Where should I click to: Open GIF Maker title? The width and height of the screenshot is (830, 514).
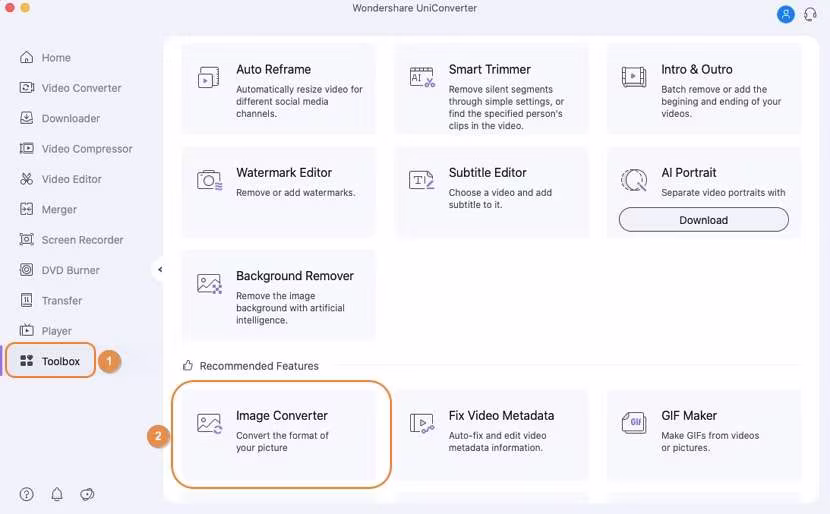(689, 416)
